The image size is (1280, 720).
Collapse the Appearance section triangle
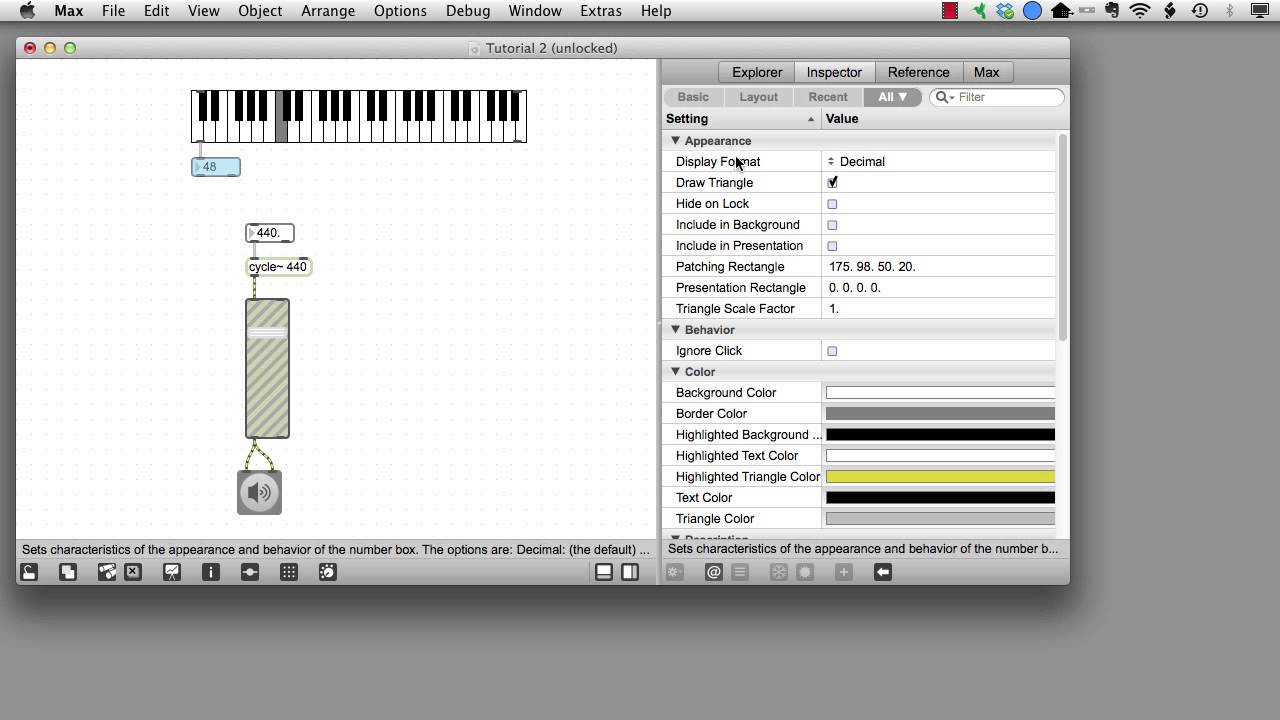click(675, 141)
